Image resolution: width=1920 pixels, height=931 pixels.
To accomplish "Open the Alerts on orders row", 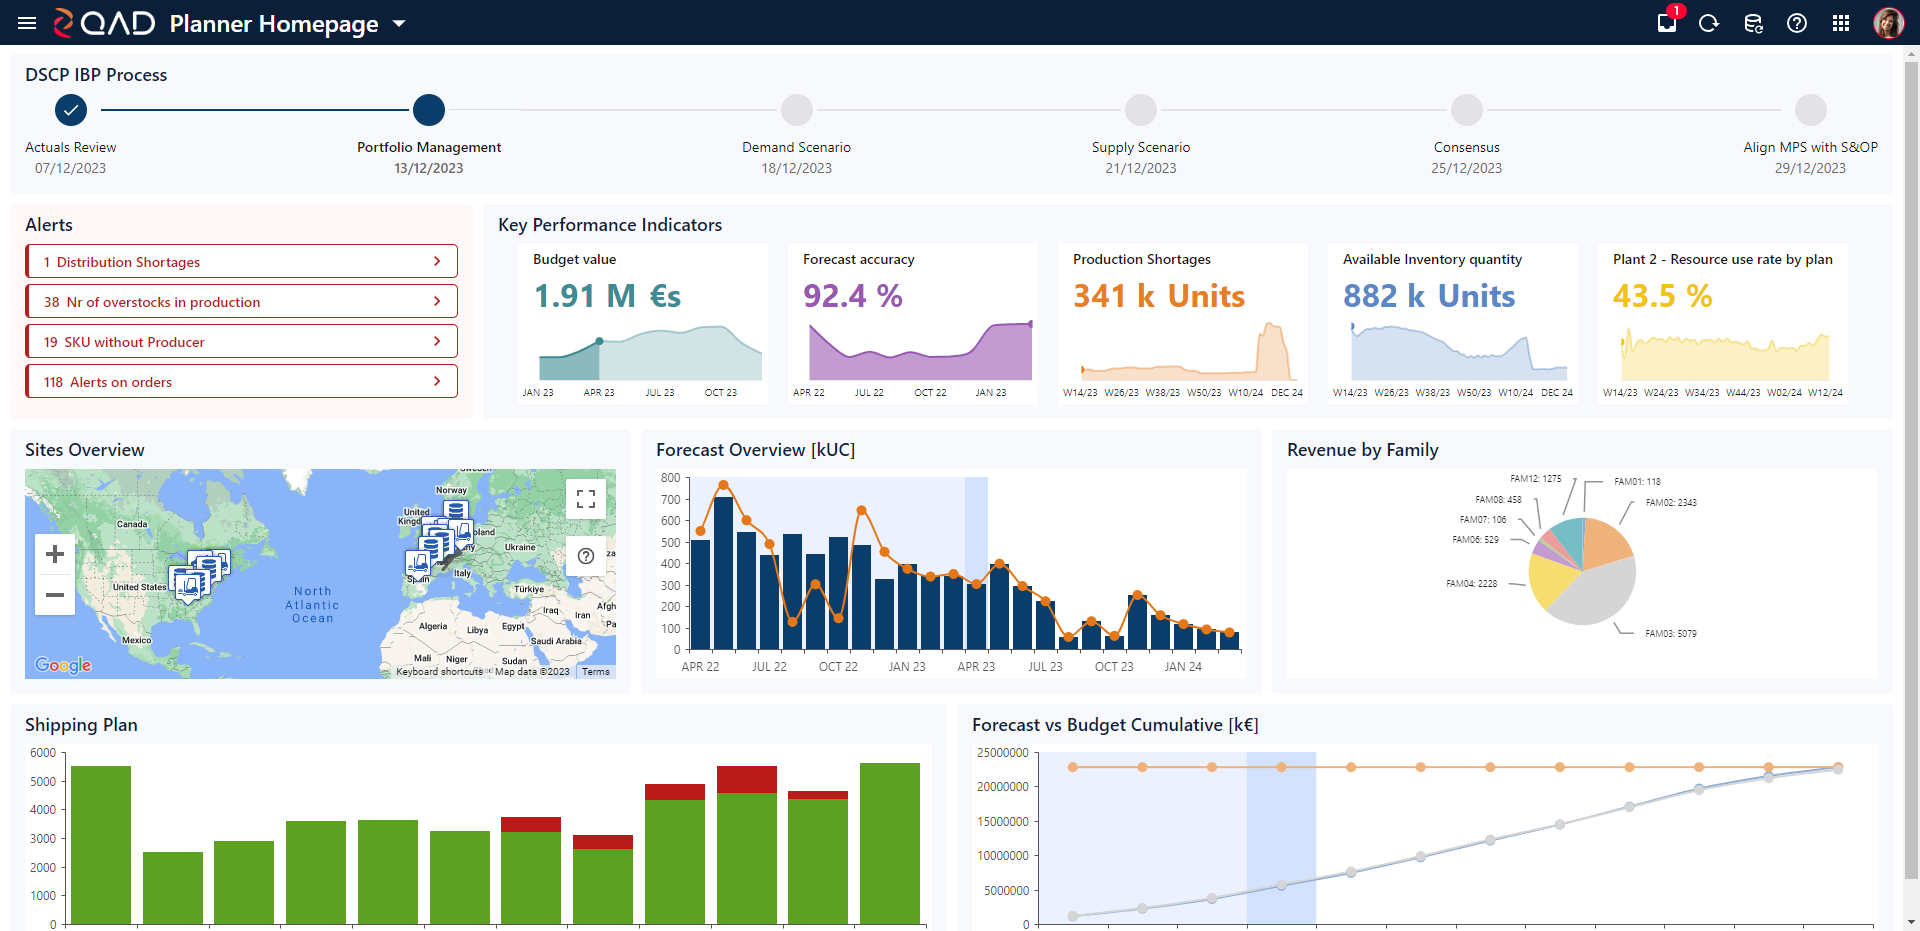I will (x=241, y=382).
